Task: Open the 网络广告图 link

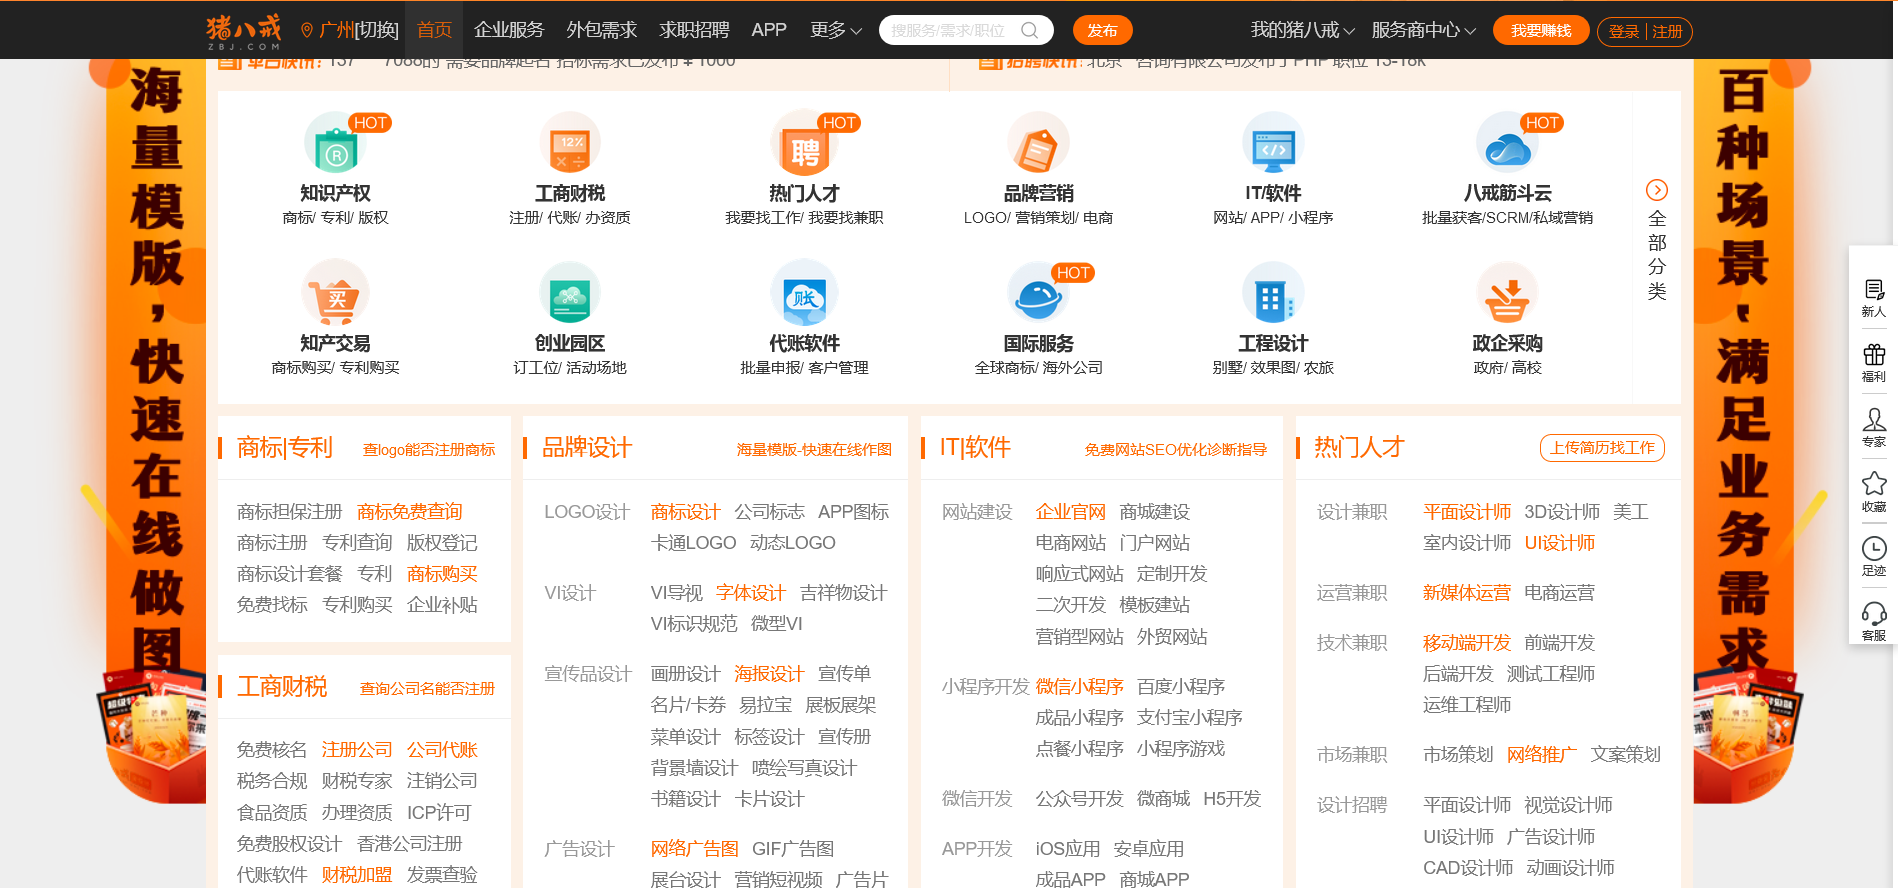Action: point(694,849)
